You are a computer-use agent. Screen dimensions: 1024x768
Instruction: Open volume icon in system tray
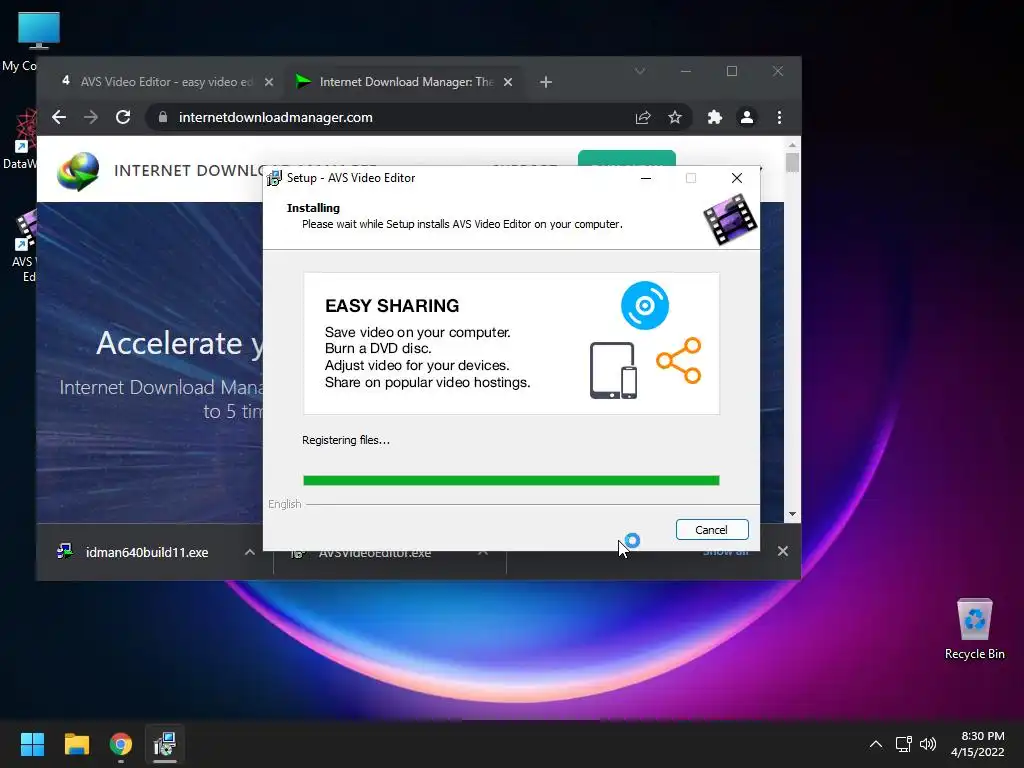click(927, 744)
